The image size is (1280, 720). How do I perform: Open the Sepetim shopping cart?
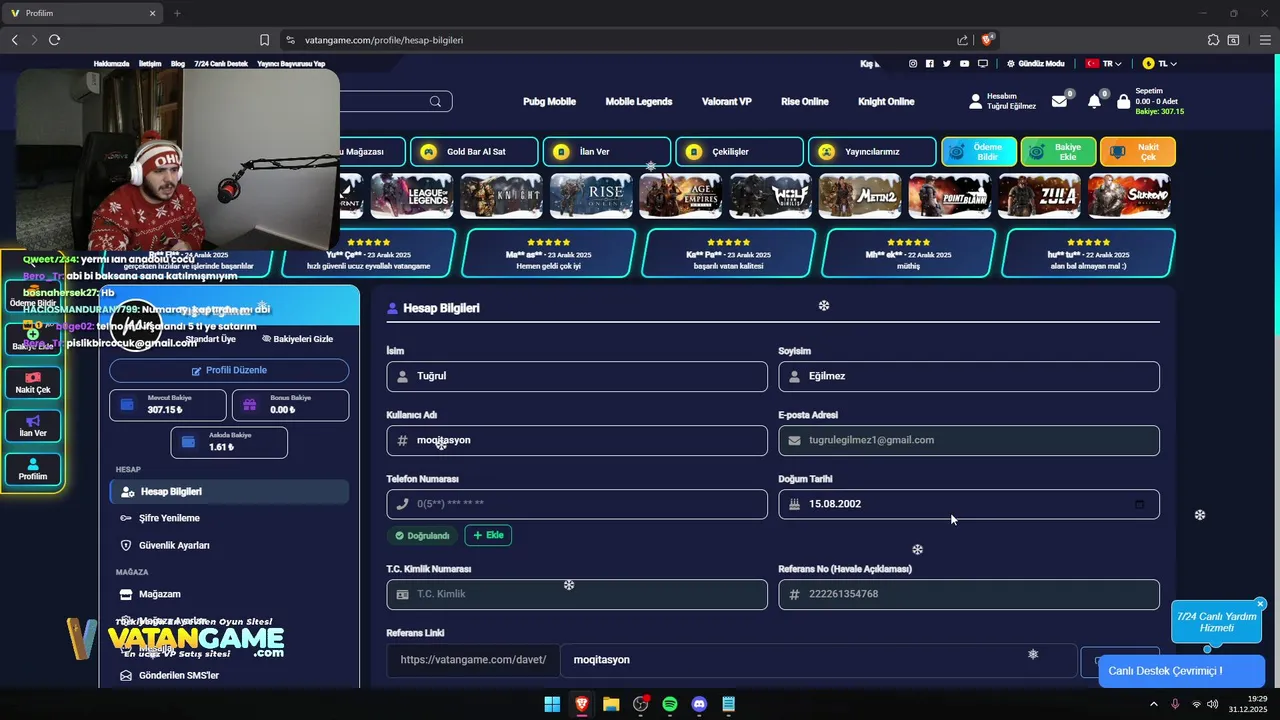tap(1150, 101)
